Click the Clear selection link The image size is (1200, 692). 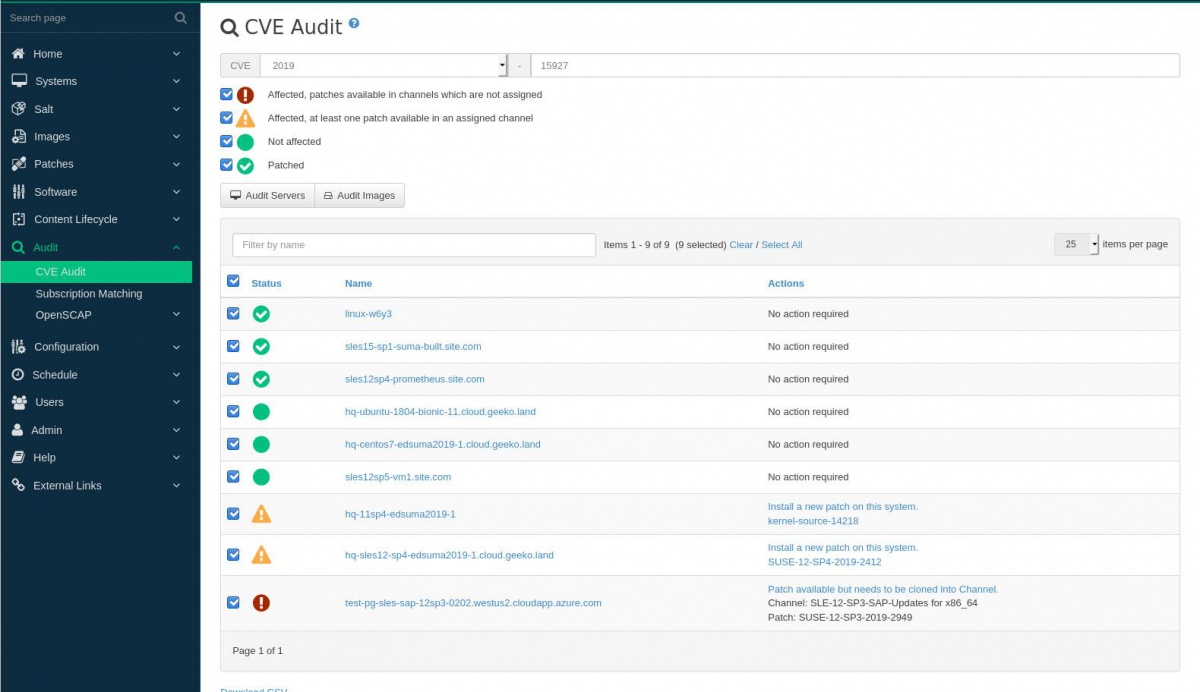click(x=740, y=245)
